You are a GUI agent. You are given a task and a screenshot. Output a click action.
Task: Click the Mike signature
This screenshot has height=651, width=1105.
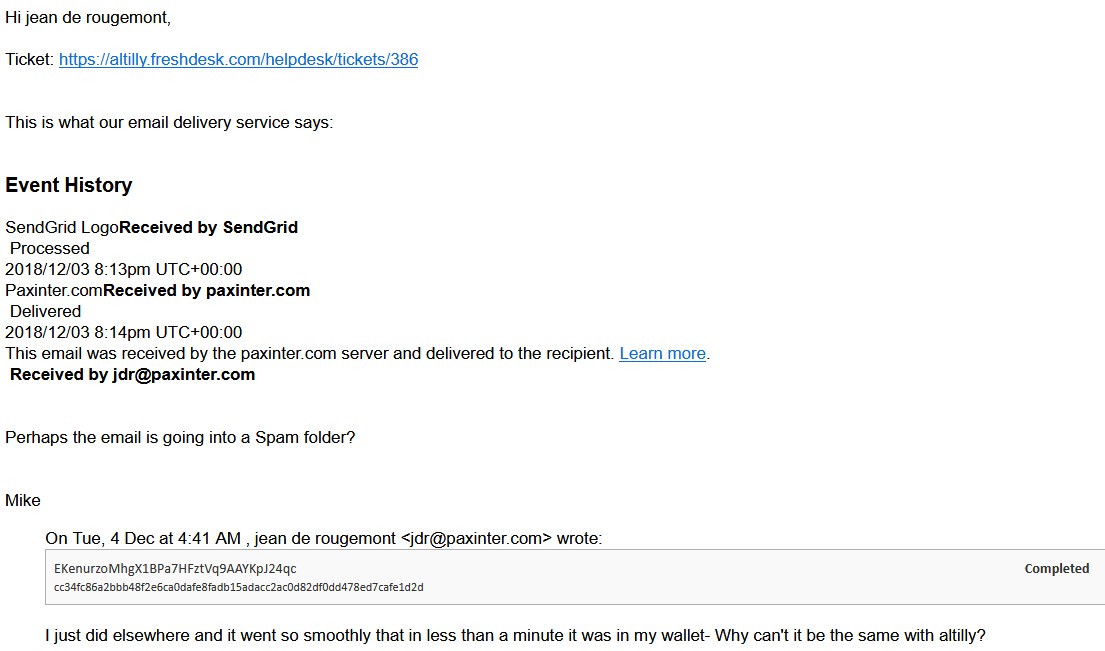pyautogui.click(x=23, y=500)
